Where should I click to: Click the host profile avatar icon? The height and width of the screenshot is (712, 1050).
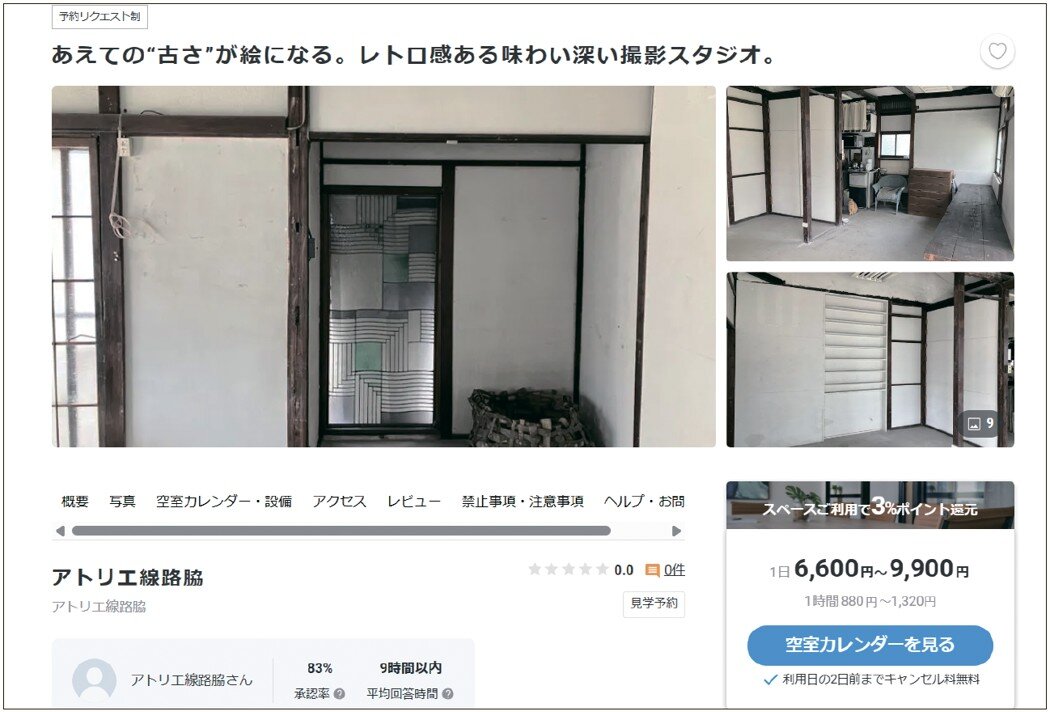94,681
